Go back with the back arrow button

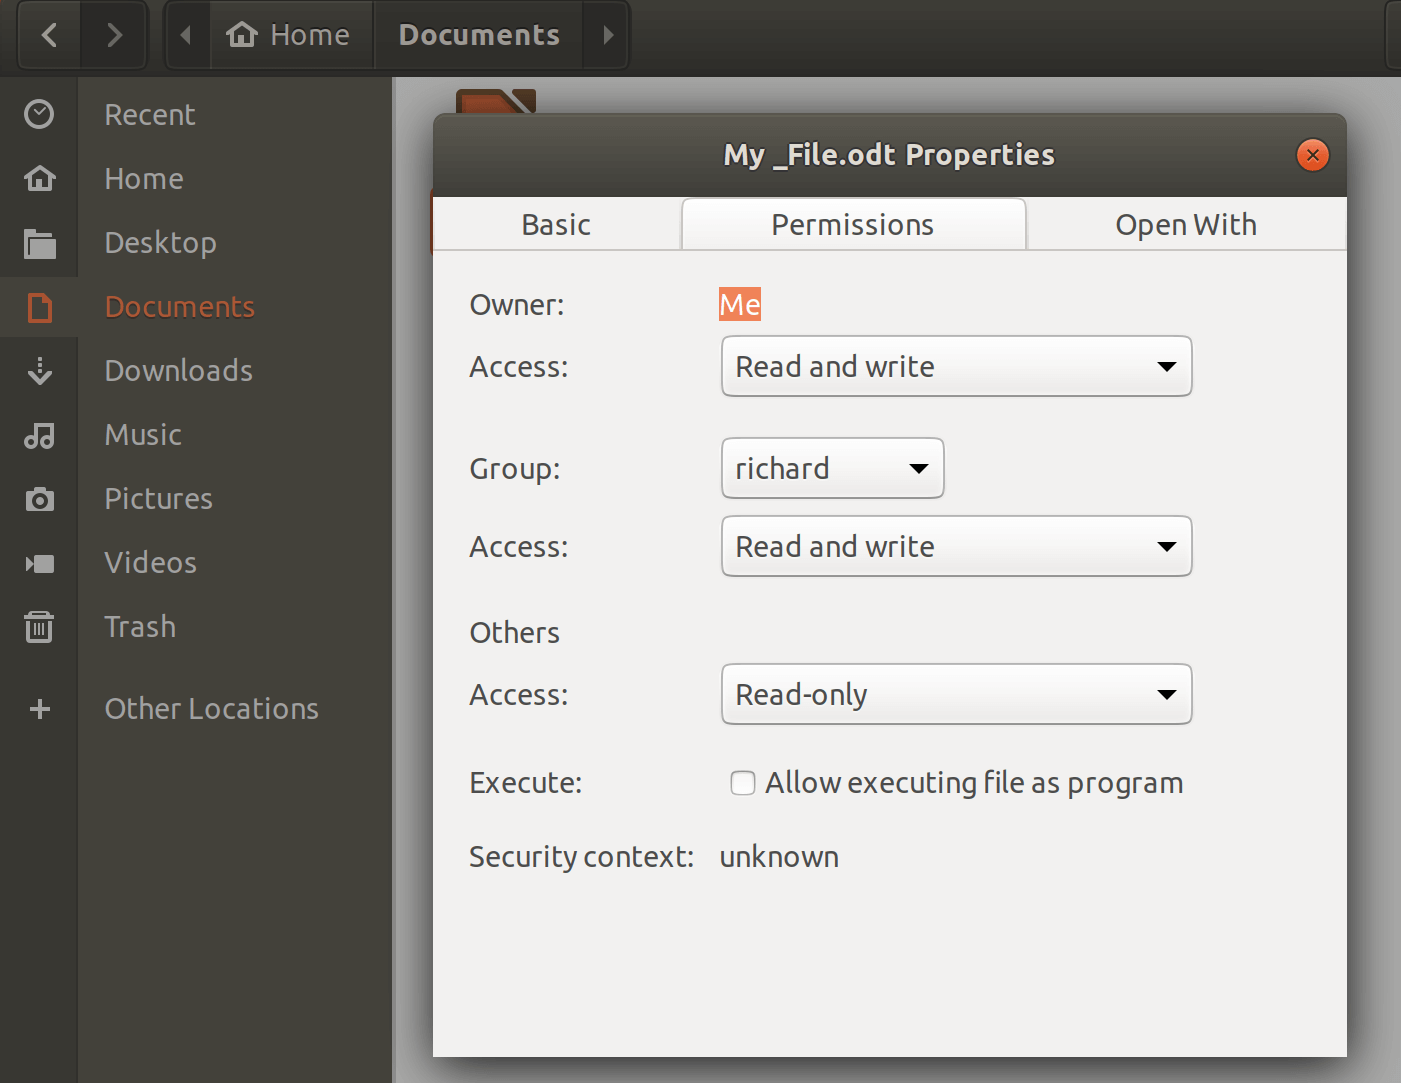[49, 35]
